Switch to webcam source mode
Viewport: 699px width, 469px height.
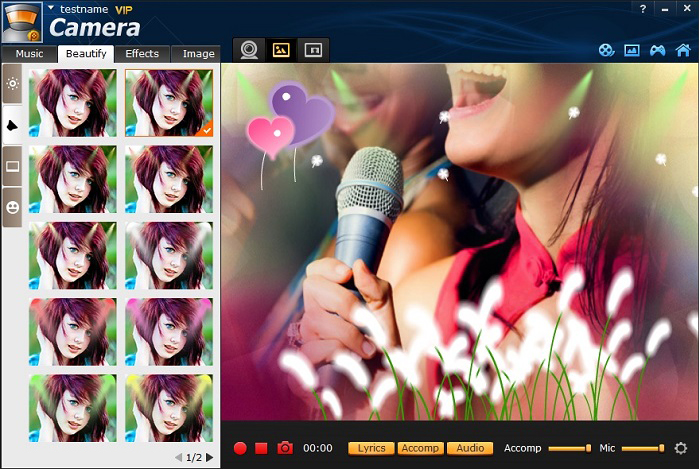click(x=248, y=50)
